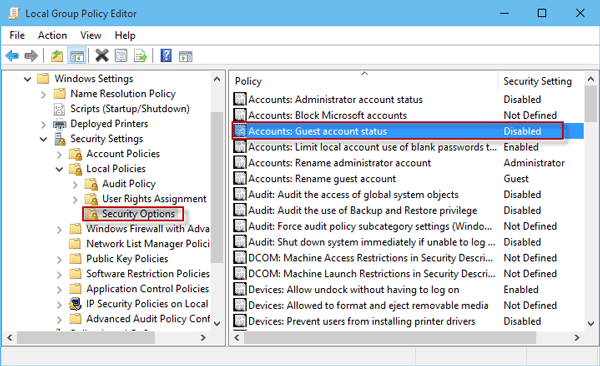This screenshot has width=600, height=366.
Task: Select Accounts: Rename guest account policy
Action: pos(322,179)
